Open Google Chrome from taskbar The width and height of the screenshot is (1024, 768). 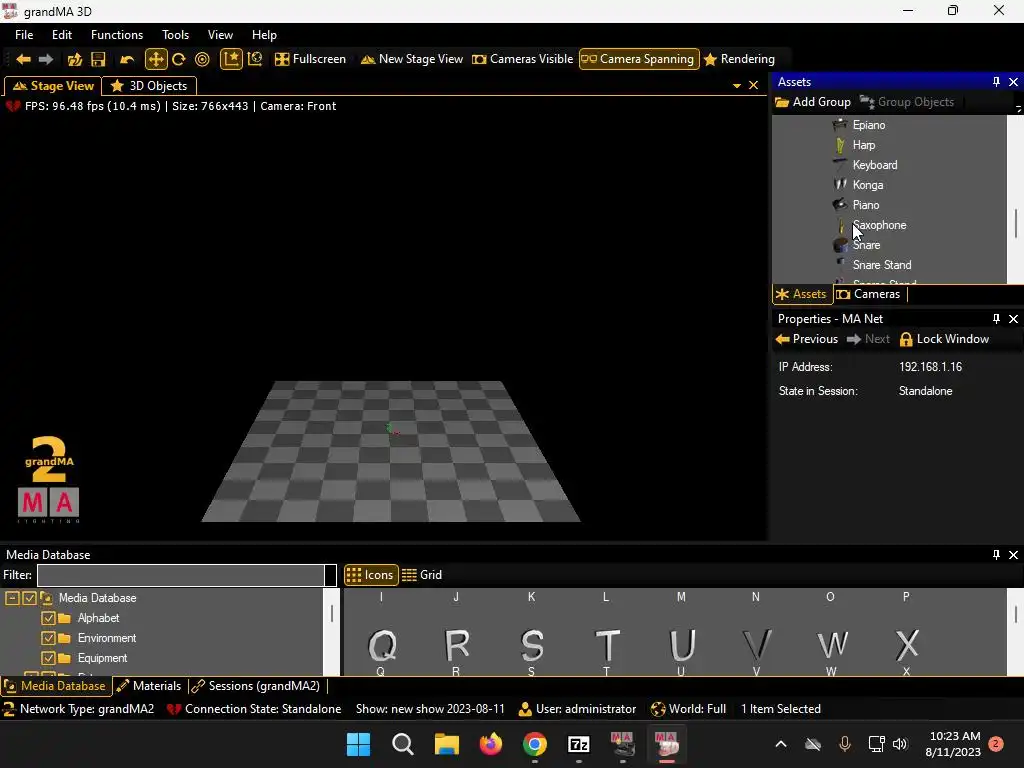coord(534,744)
